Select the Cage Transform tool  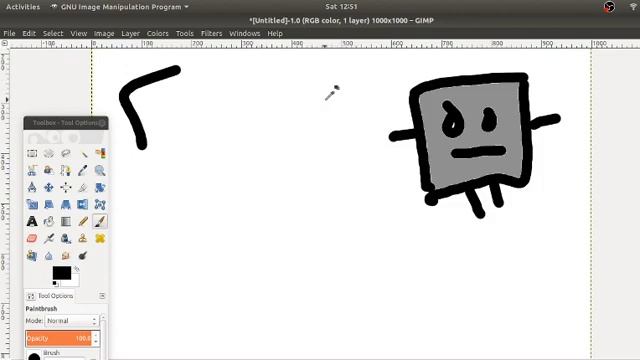[x=100, y=204]
